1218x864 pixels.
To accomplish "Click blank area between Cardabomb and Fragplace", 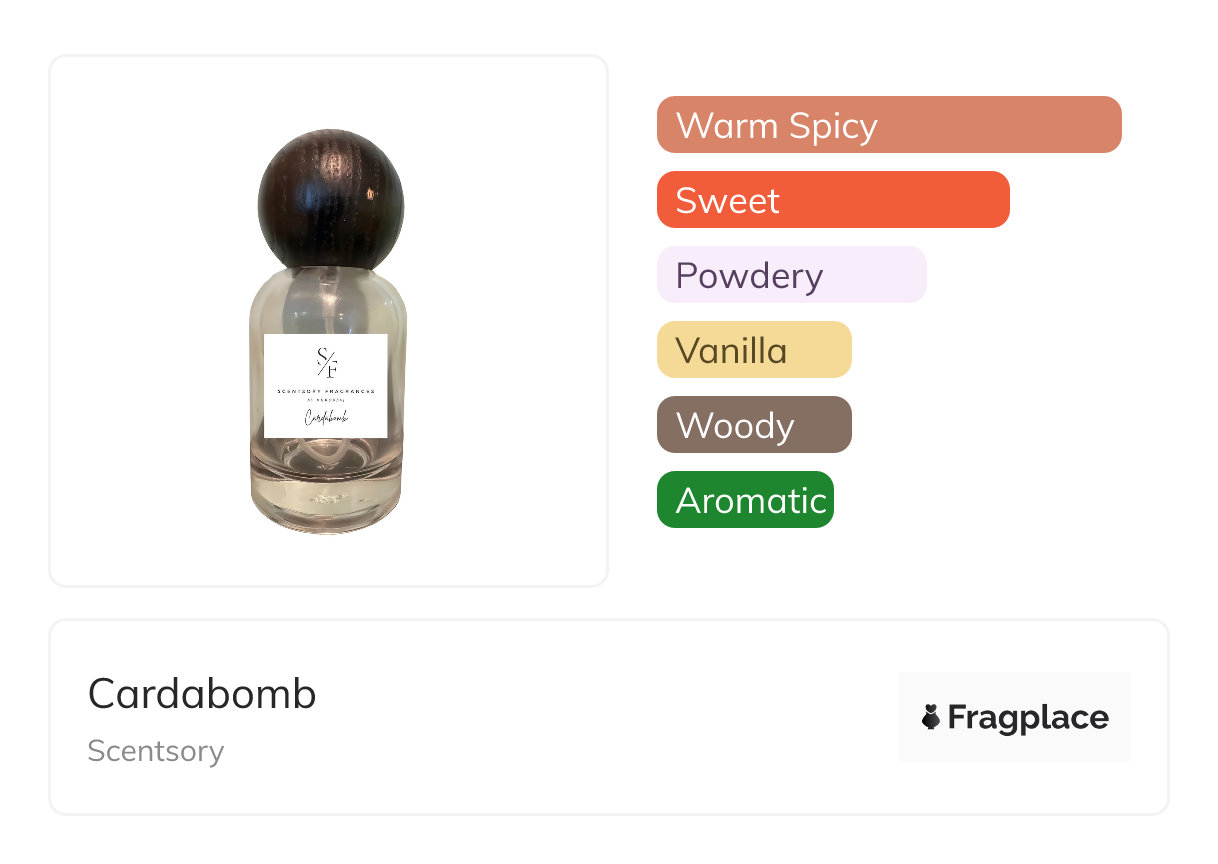I will click(x=600, y=717).
